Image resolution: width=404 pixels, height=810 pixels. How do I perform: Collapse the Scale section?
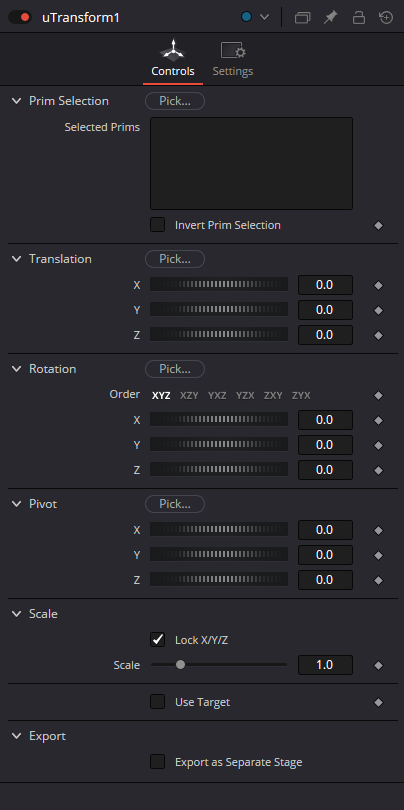point(17,614)
